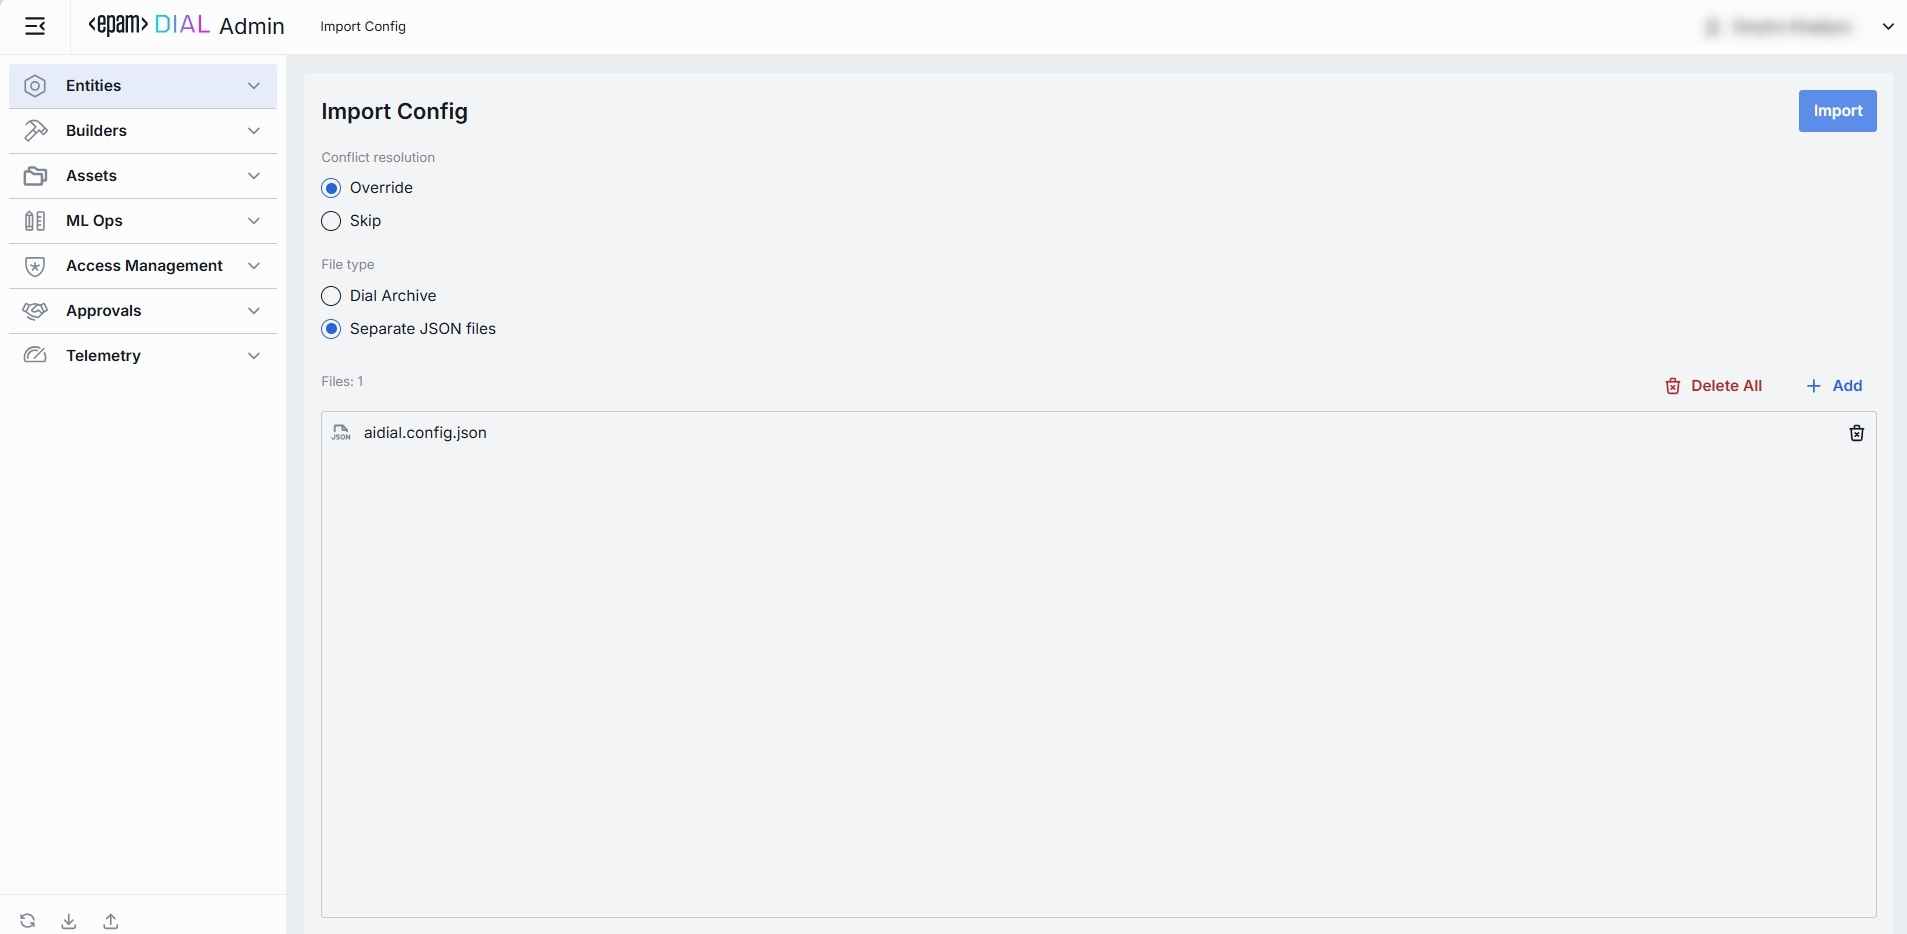The image size is (1907, 934).
Task: Expand the Approvals section chevron
Action: point(254,311)
